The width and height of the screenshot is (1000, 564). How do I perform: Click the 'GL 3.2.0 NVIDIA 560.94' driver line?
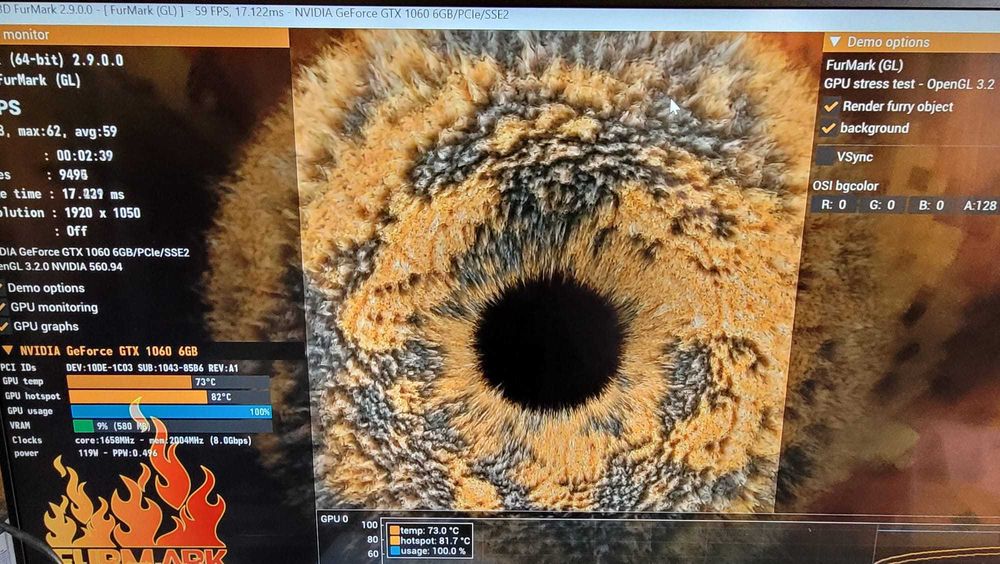[x=61, y=267]
